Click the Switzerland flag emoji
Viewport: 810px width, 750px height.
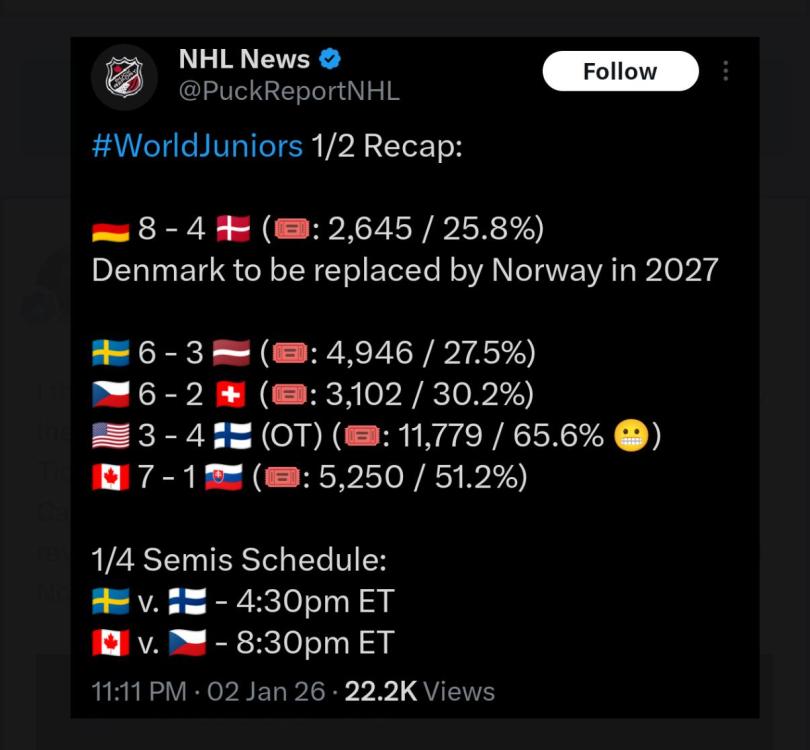pos(230,395)
